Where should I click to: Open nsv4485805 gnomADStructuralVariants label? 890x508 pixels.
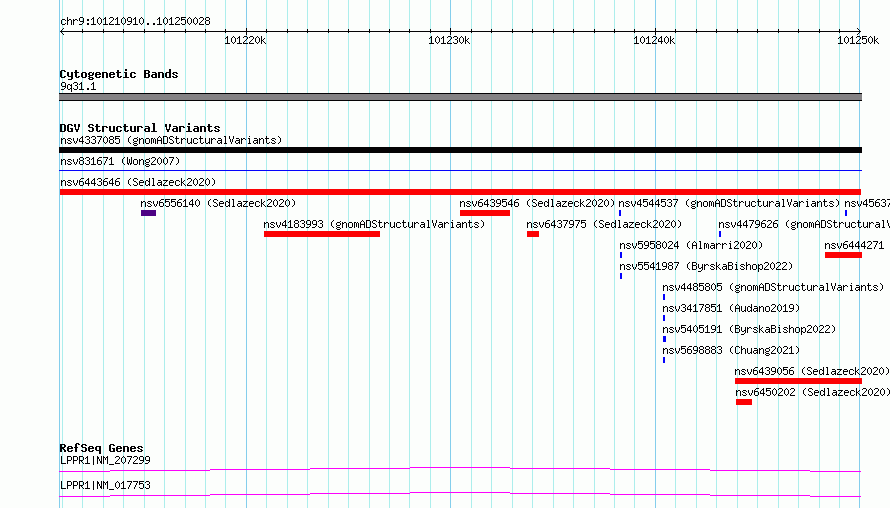tap(773, 287)
